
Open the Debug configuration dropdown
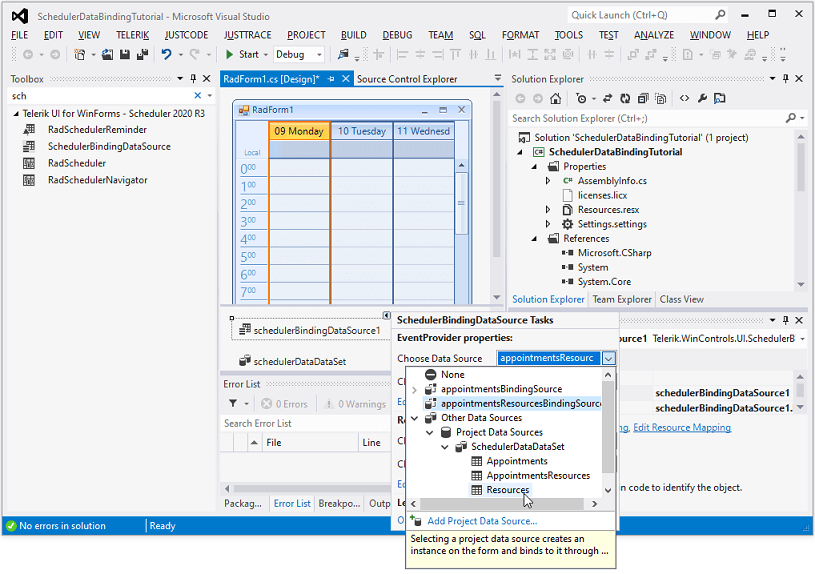320,55
